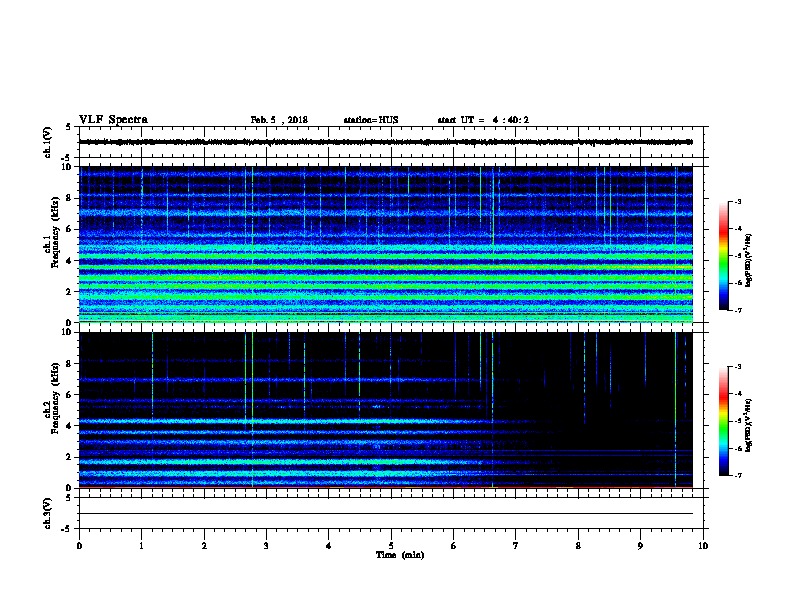Click the "8" kHz tick on ch.1 frequency axis

(x=69, y=198)
